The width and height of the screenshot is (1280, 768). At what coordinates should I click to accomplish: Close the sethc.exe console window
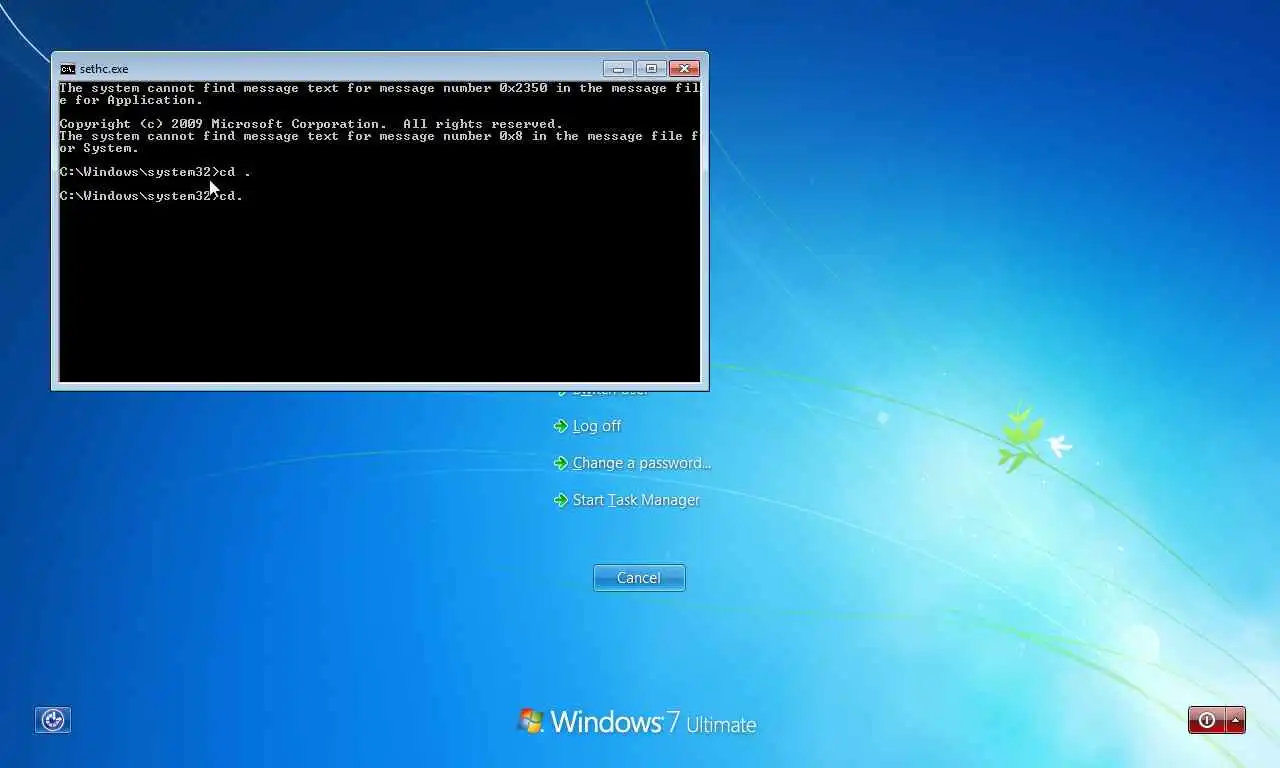[x=684, y=69]
